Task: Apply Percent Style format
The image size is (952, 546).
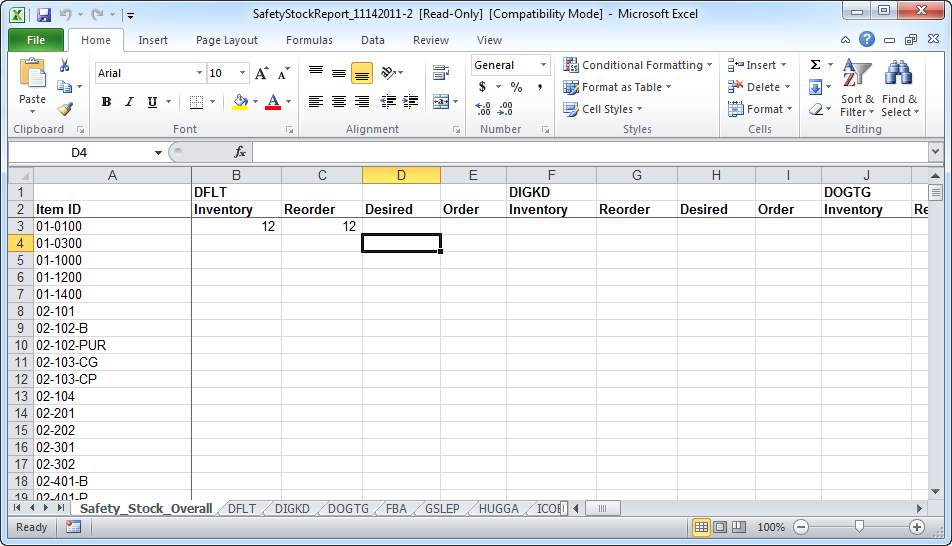Action: [517, 87]
